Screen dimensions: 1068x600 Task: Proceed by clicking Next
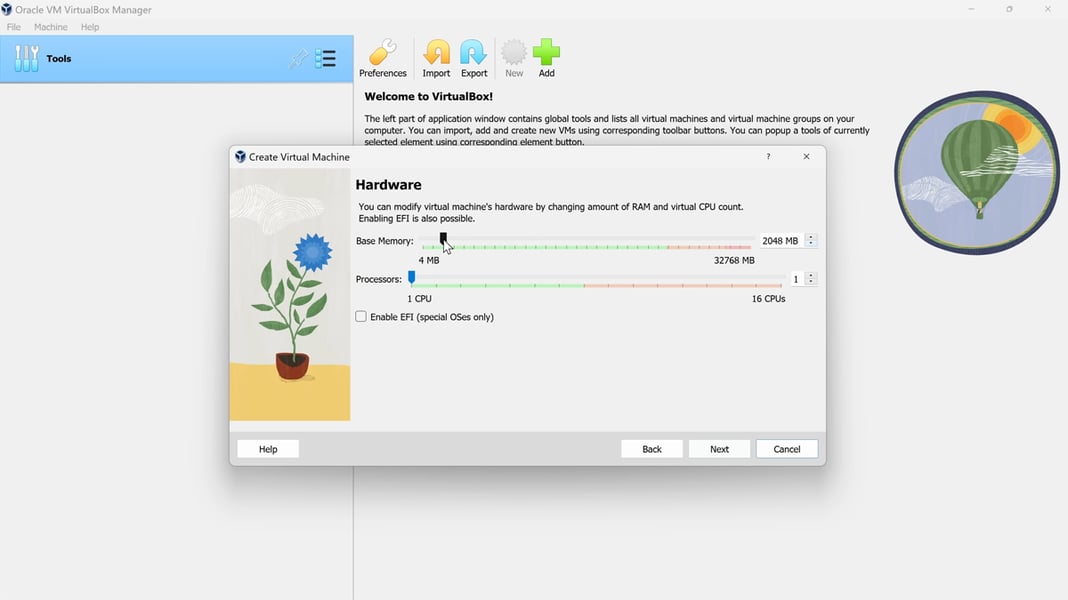click(719, 448)
